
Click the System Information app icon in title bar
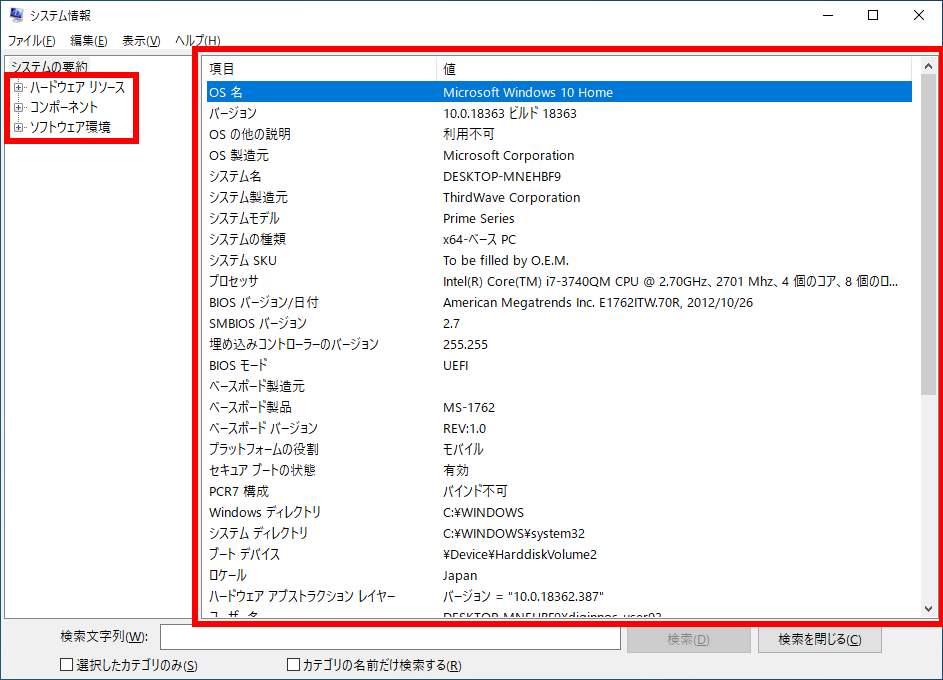tap(16, 15)
